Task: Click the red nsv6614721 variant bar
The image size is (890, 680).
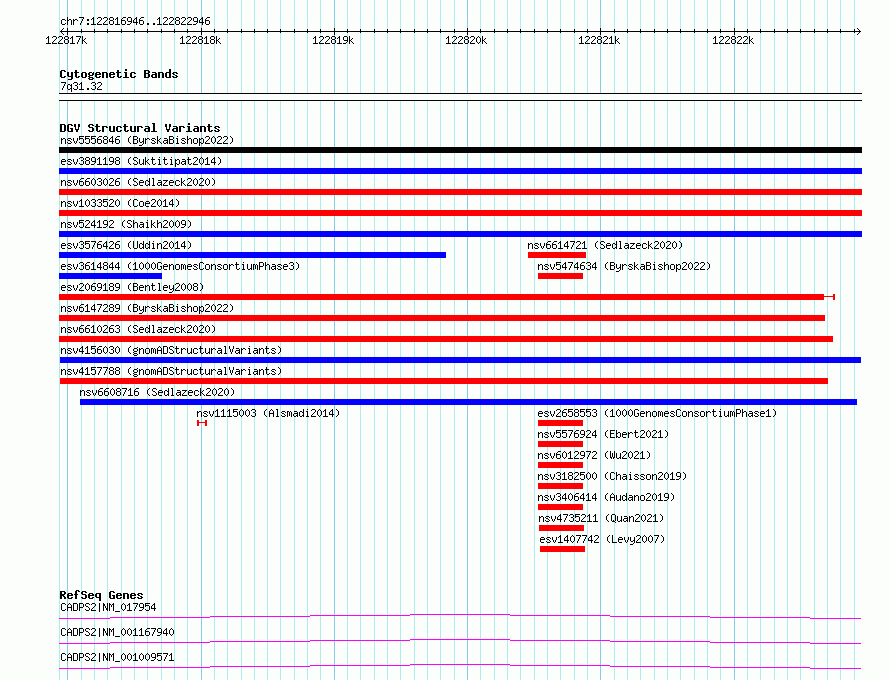Action: click(556, 255)
